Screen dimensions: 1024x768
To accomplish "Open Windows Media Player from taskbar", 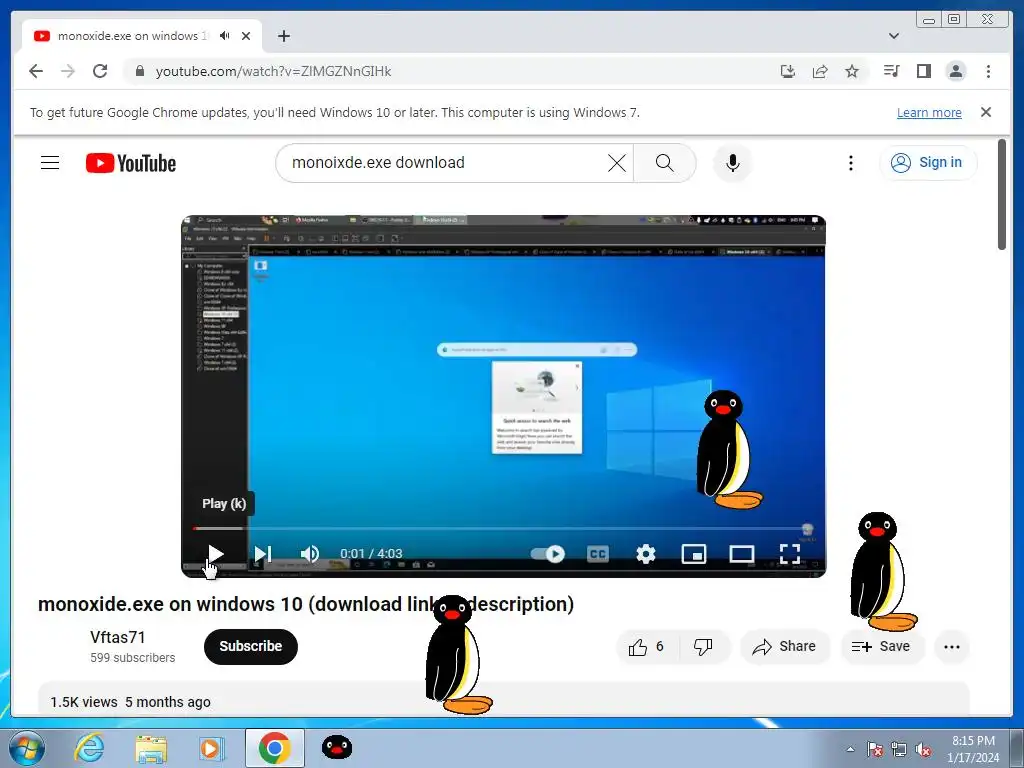I will pos(212,748).
